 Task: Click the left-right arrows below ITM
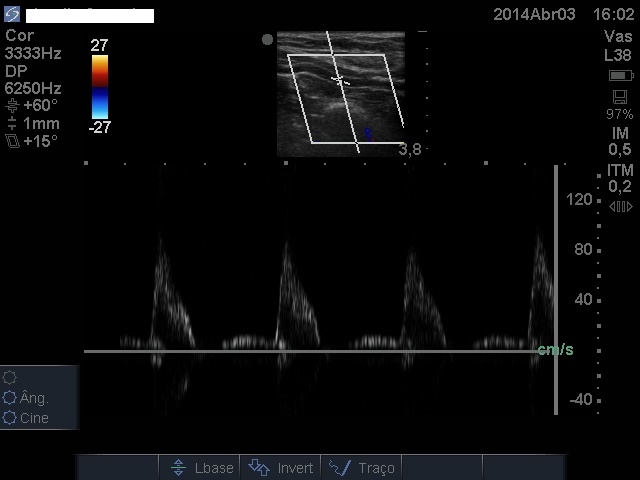pos(620,206)
